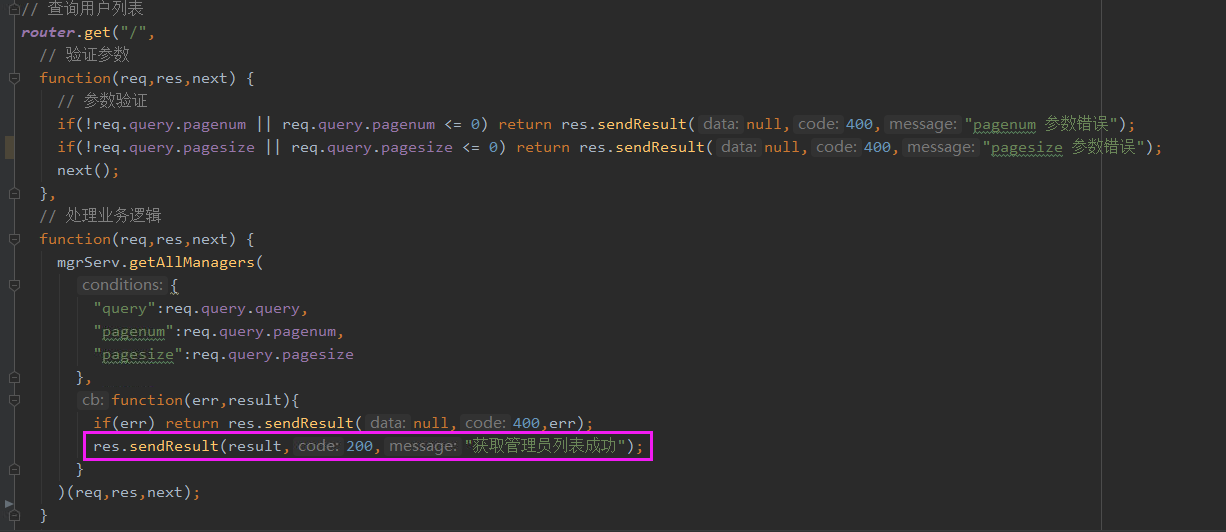Click "req.query.query" value in conditions
The image size is (1226, 532).
click(x=232, y=308)
